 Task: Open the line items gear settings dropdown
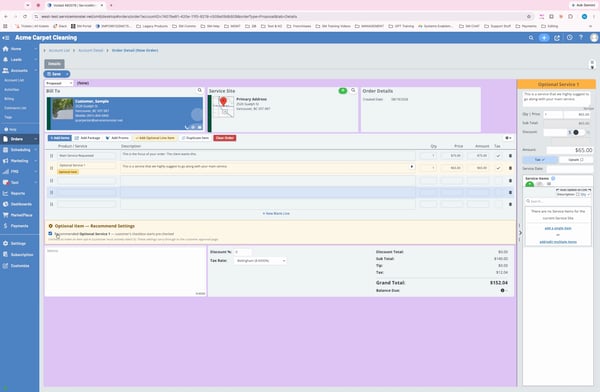click(x=508, y=138)
